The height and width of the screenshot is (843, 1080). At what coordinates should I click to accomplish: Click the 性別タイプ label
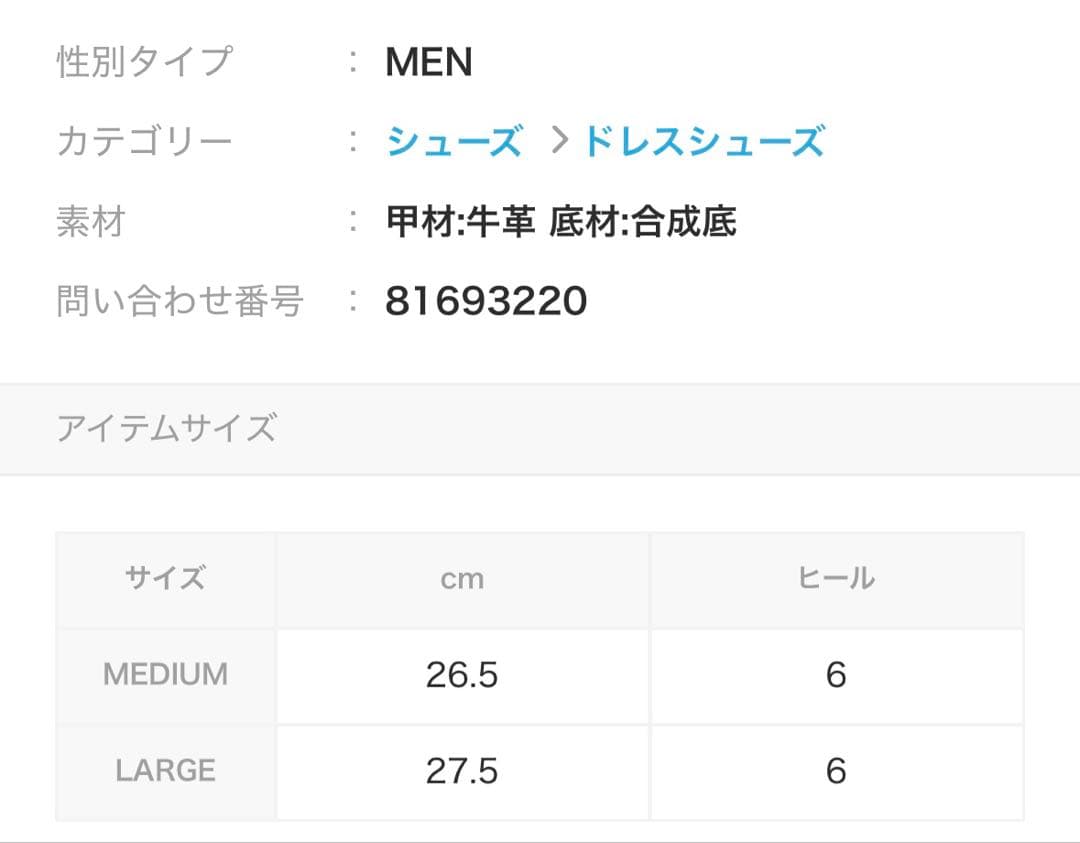[145, 62]
